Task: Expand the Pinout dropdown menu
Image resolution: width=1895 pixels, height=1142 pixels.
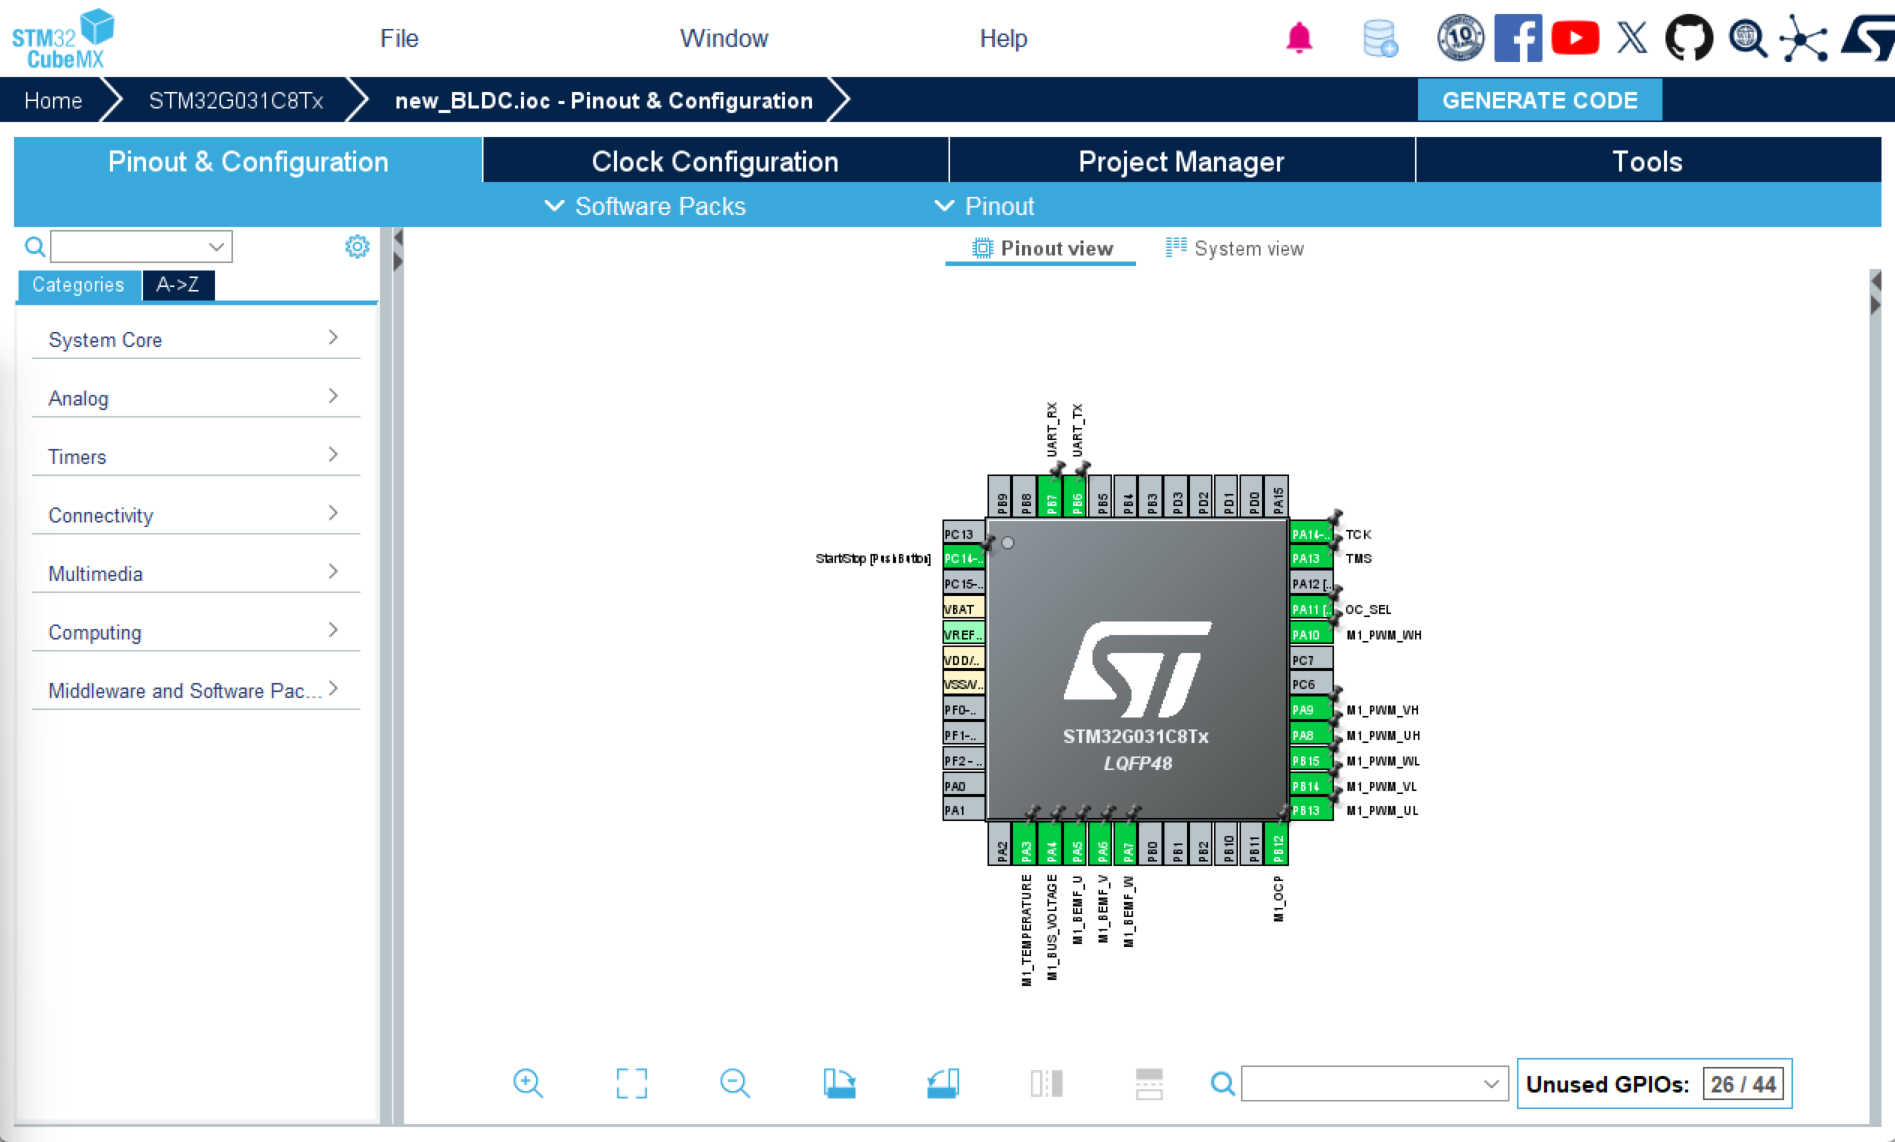Action: click(984, 206)
